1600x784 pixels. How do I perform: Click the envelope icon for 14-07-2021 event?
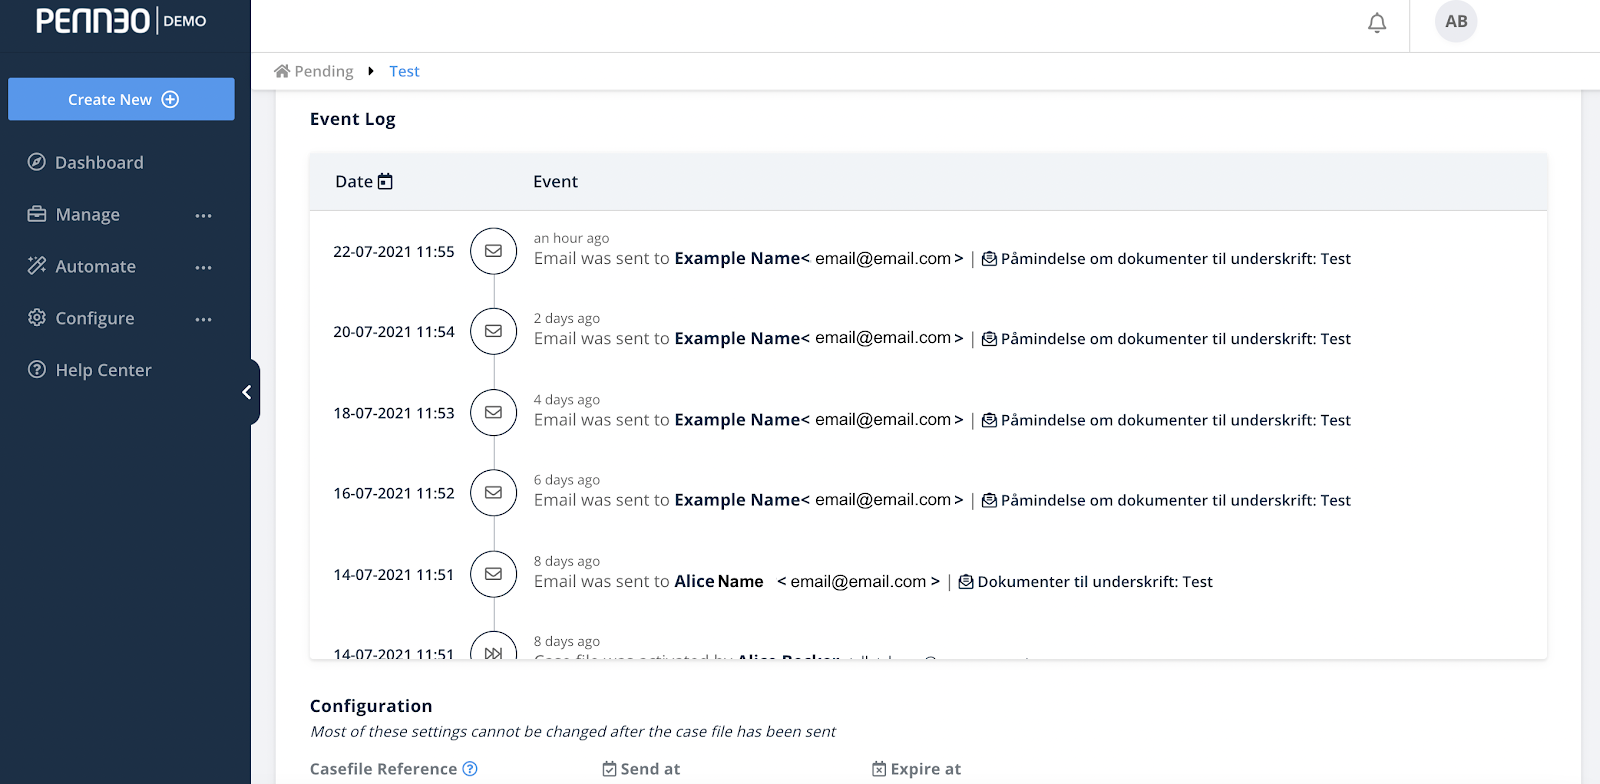tap(494, 574)
